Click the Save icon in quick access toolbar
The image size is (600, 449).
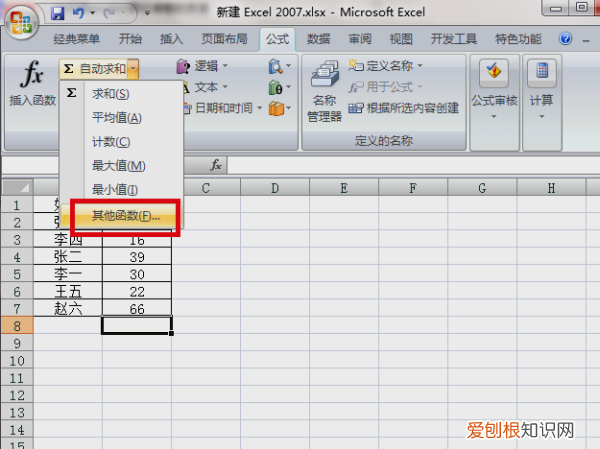(x=57, y=13)
